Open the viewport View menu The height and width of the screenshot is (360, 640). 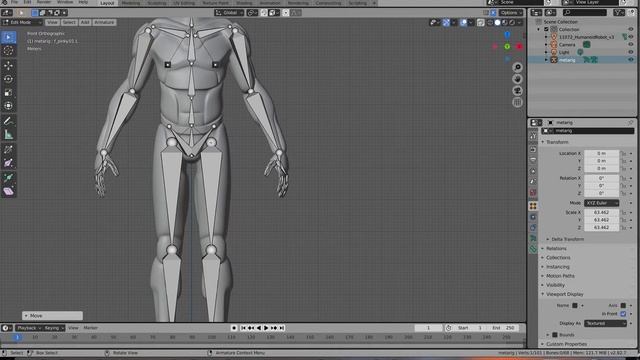tap(52, 22)
